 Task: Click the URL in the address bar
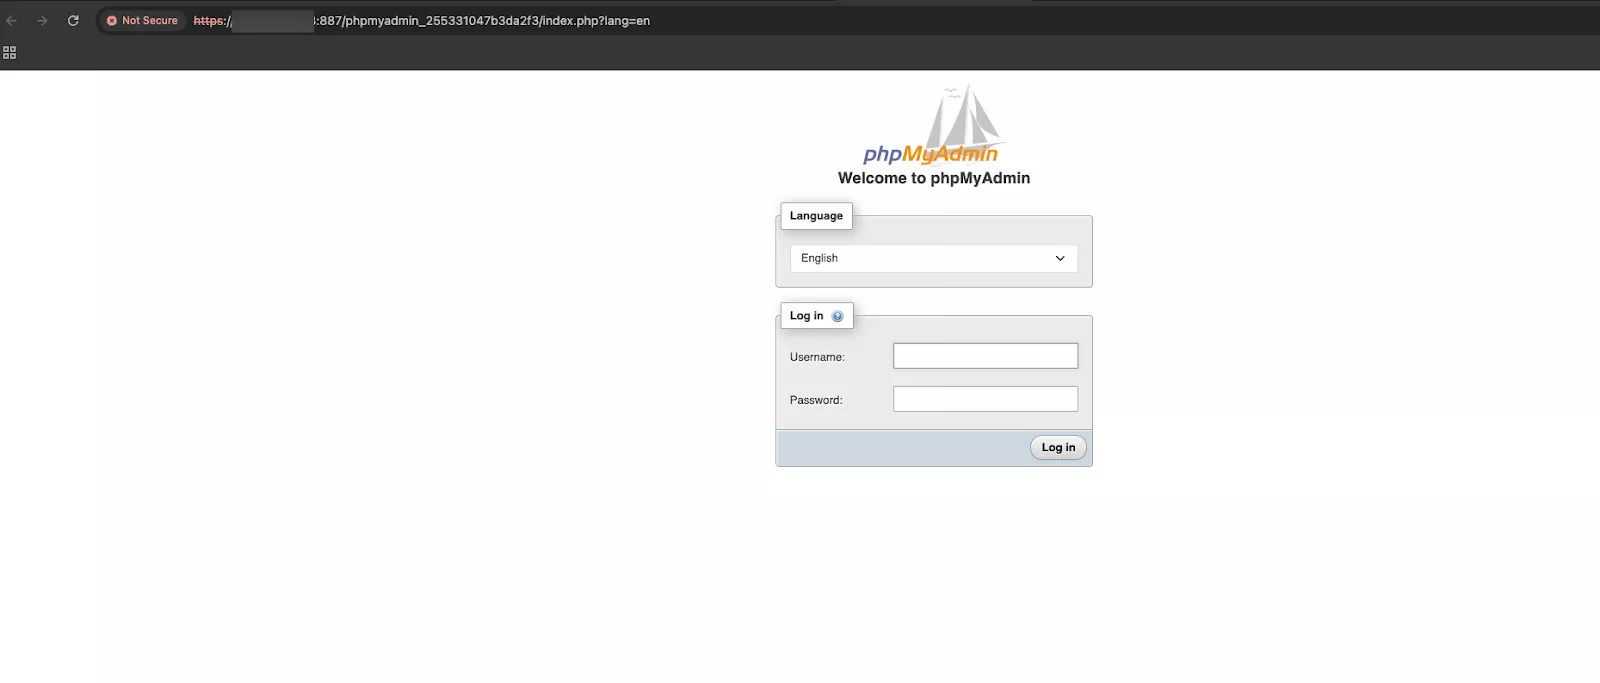421,20
